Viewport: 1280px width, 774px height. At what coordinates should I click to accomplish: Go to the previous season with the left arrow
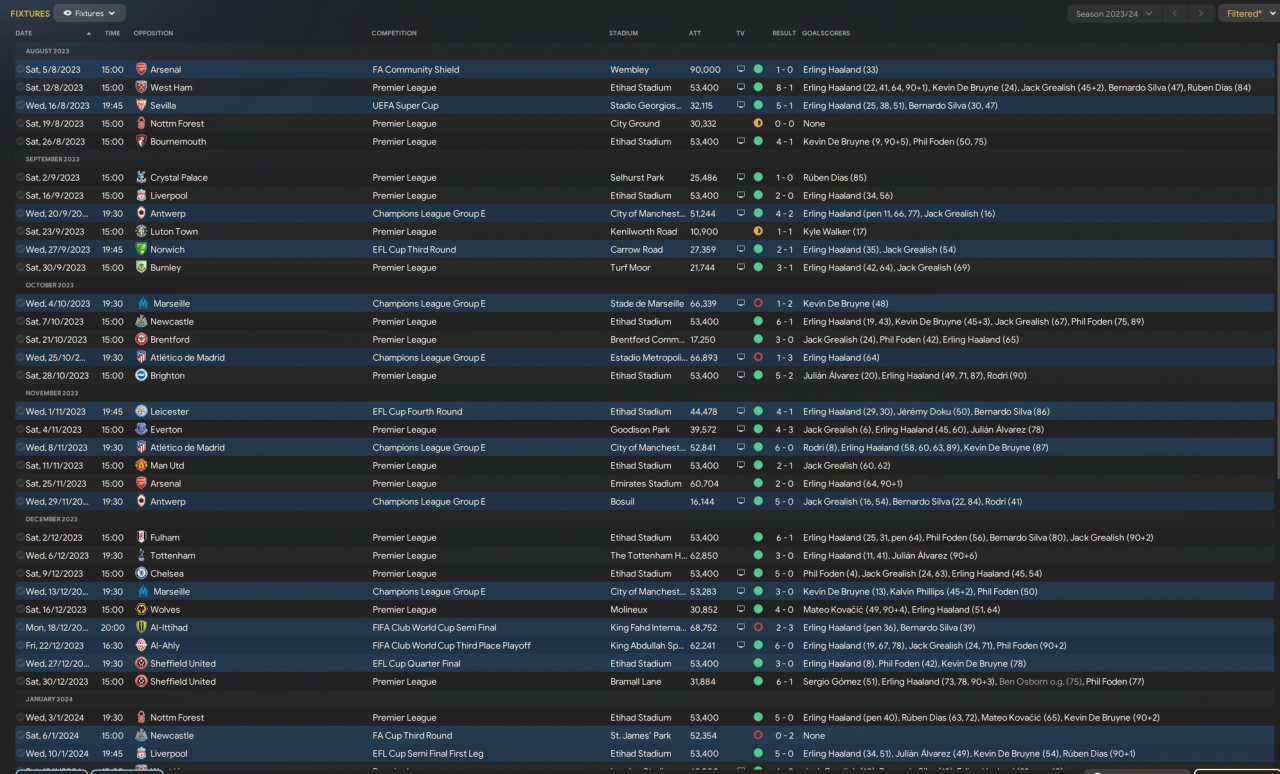1175,14
